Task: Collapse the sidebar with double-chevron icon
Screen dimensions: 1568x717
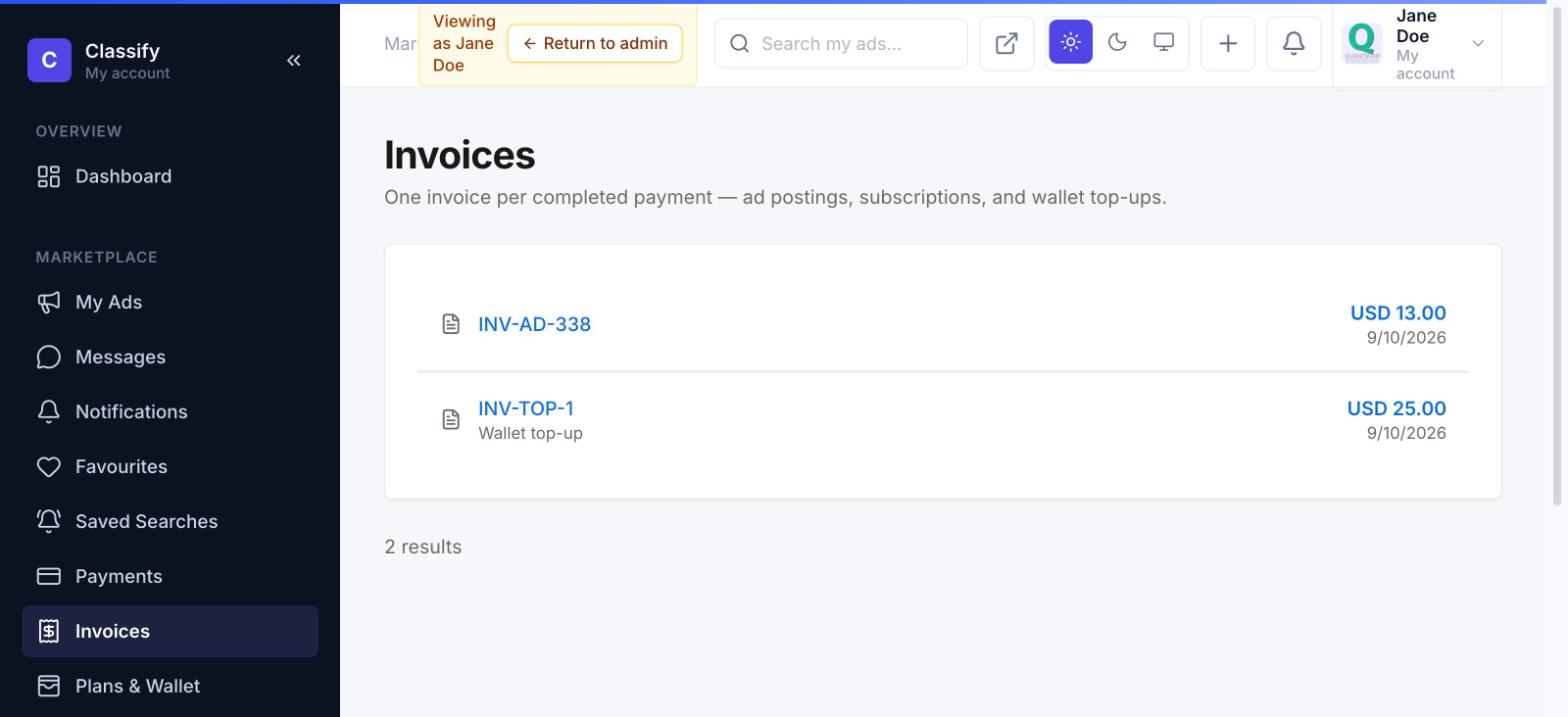Action: click(293, 60)
